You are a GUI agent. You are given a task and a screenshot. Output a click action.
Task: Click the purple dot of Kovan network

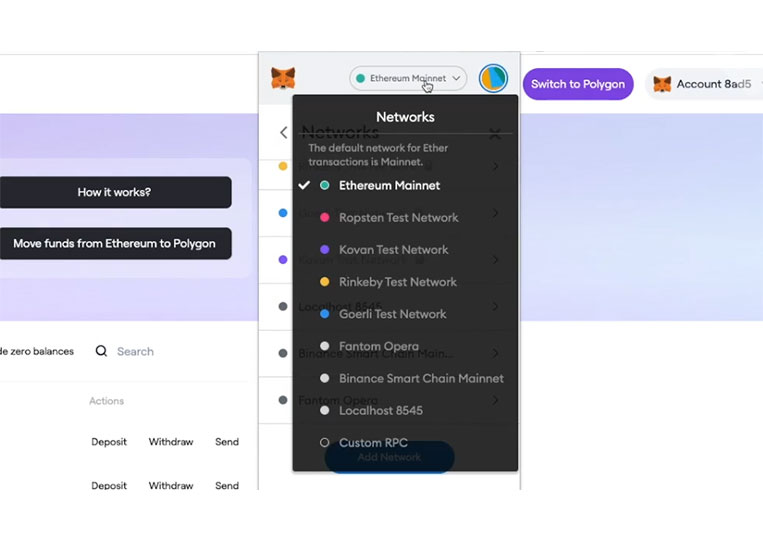(x=325, y=250)
